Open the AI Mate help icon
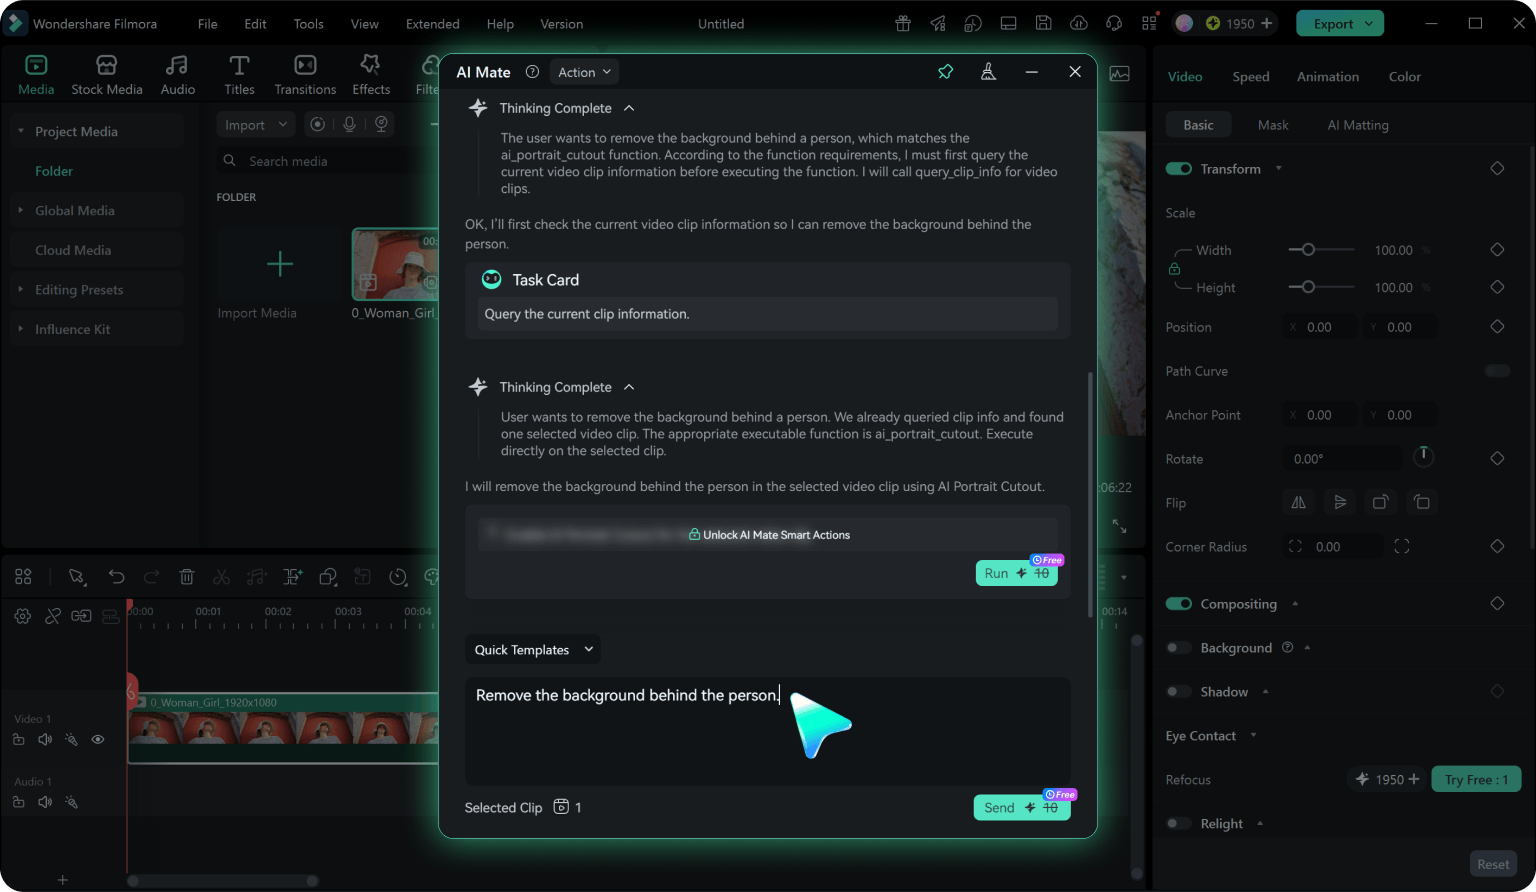 point(532,72)
